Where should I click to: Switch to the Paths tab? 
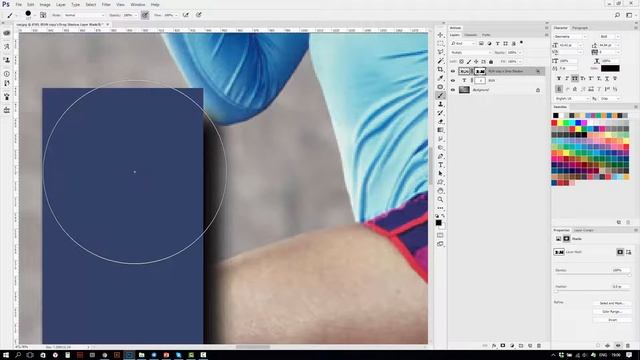[x=486, y=35]
